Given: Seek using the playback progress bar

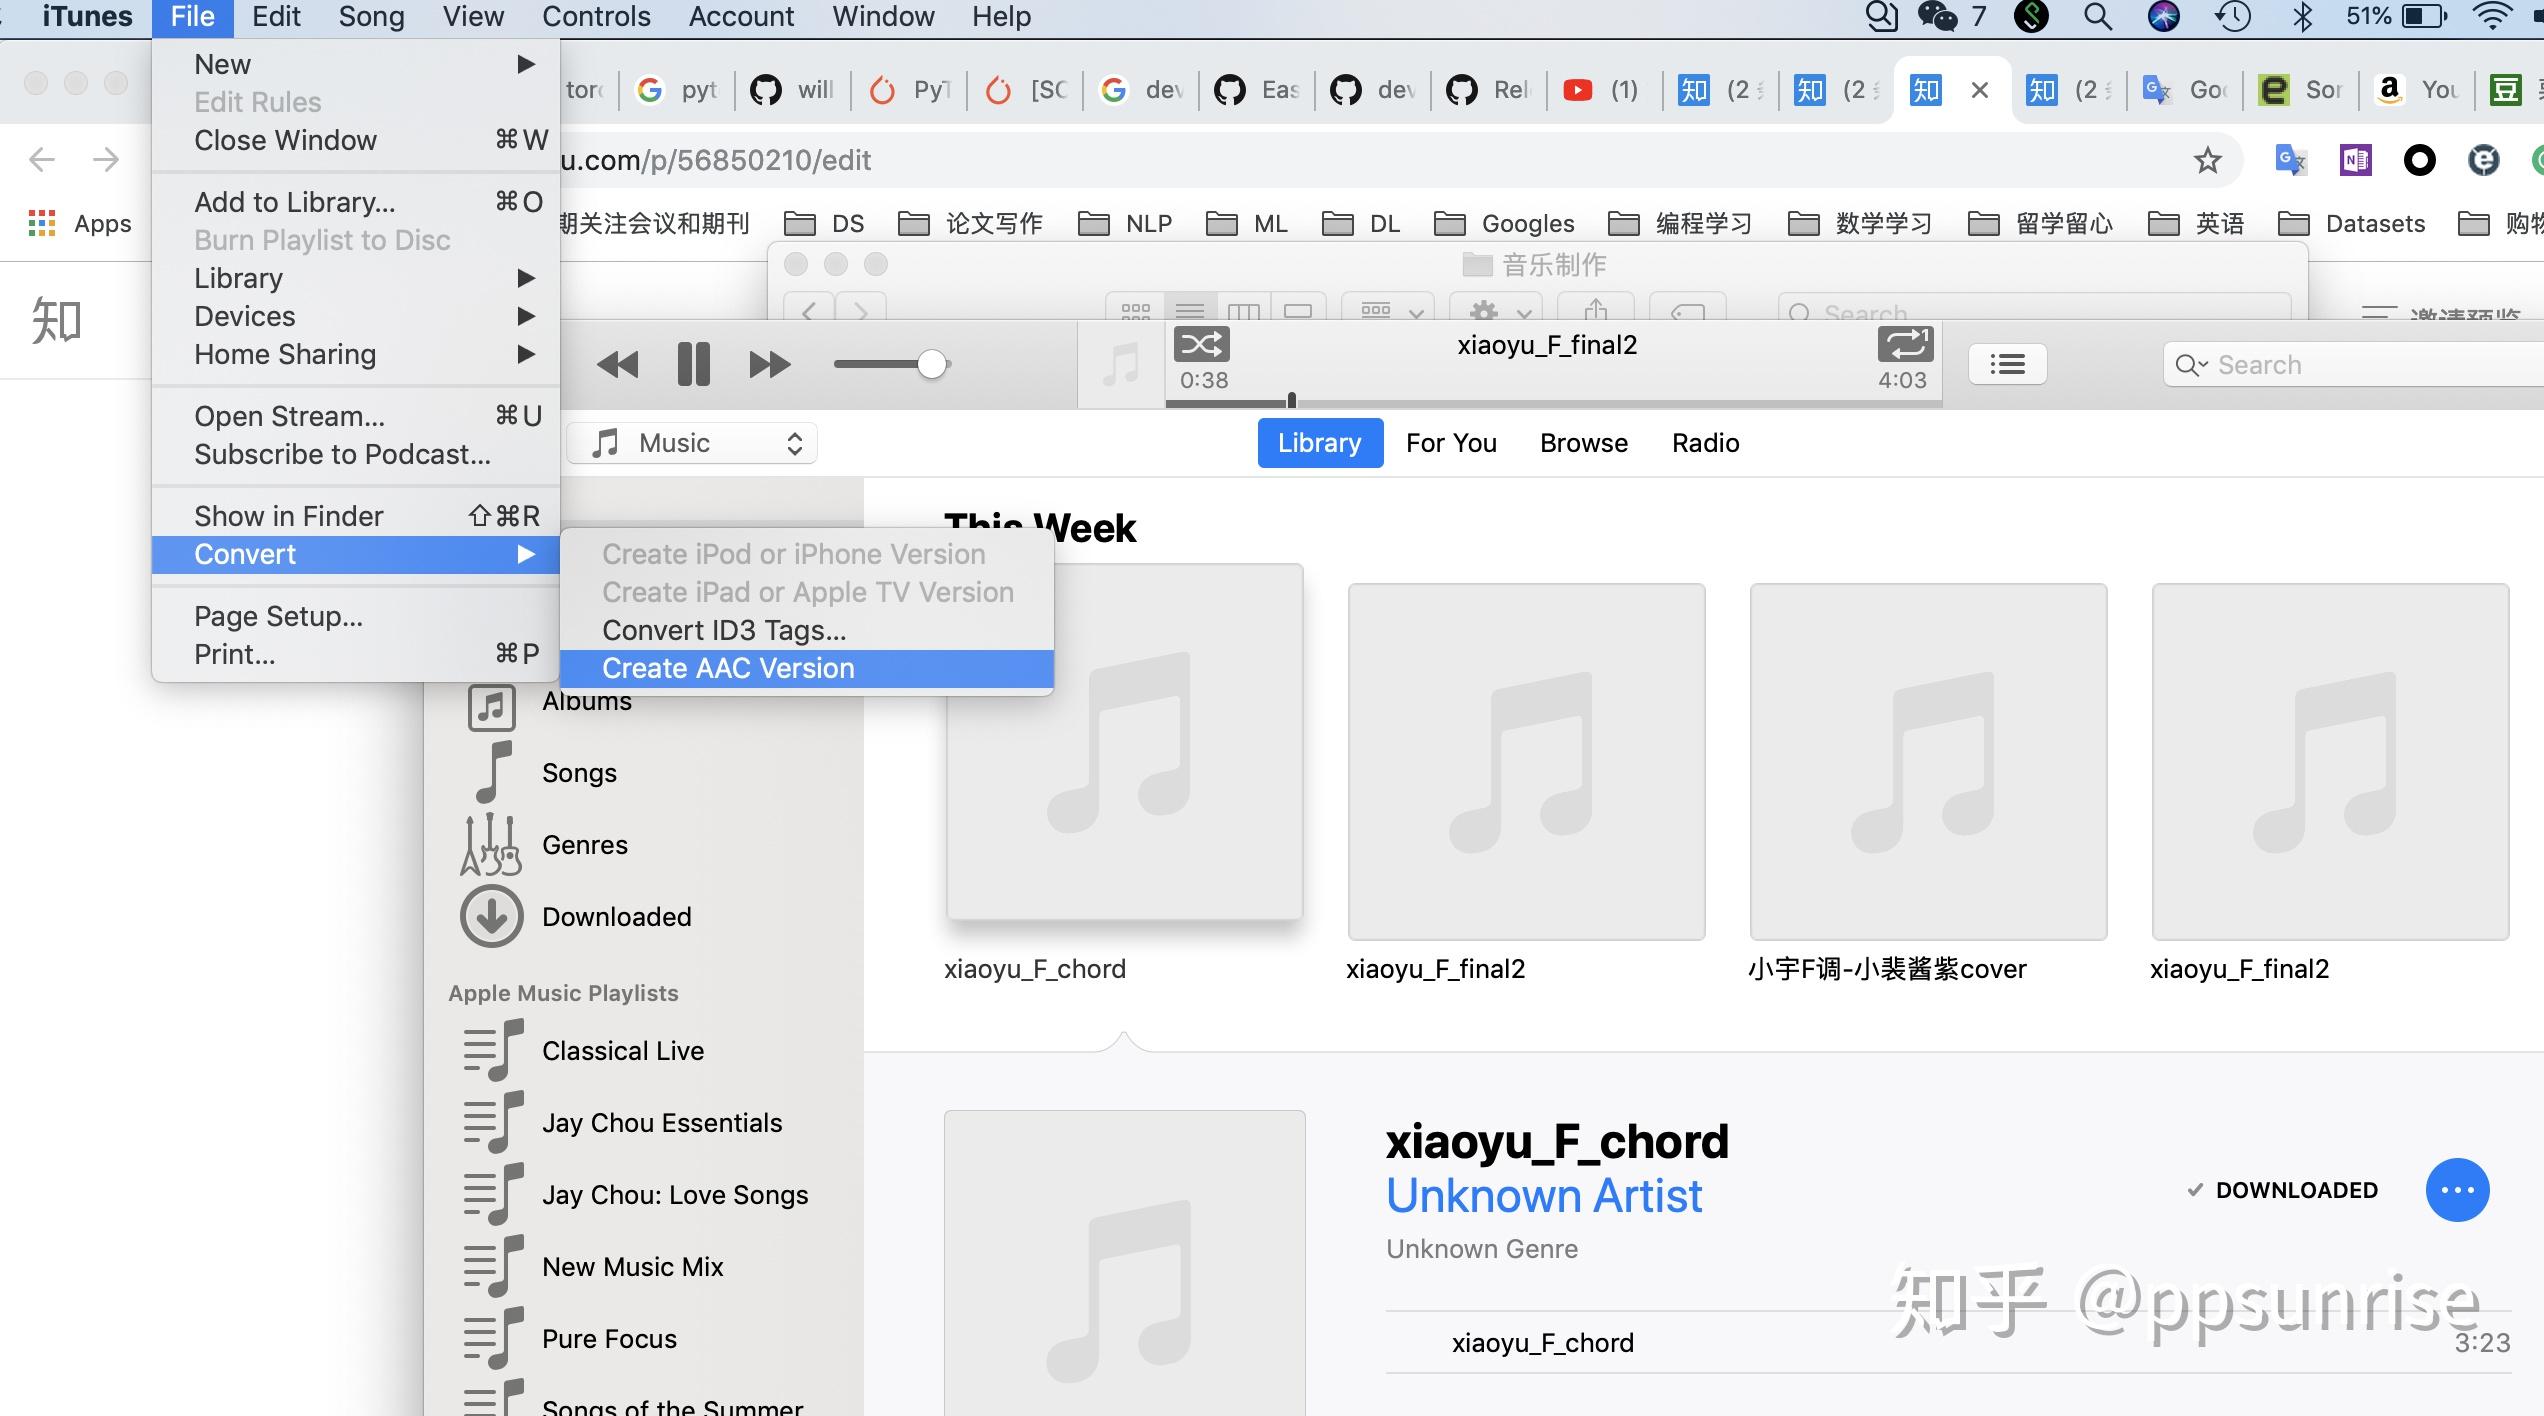Looking at the screenshot, I should [1553, 402].
